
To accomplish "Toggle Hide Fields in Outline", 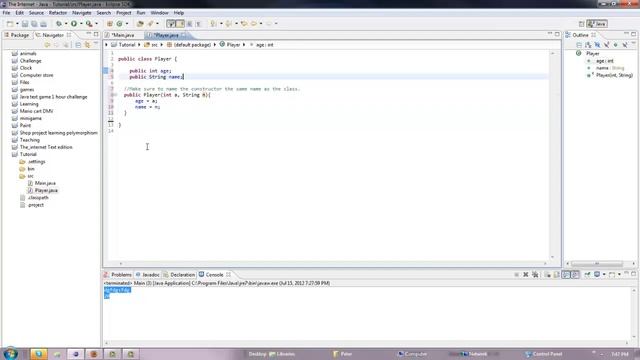I will tap(597, 44).
